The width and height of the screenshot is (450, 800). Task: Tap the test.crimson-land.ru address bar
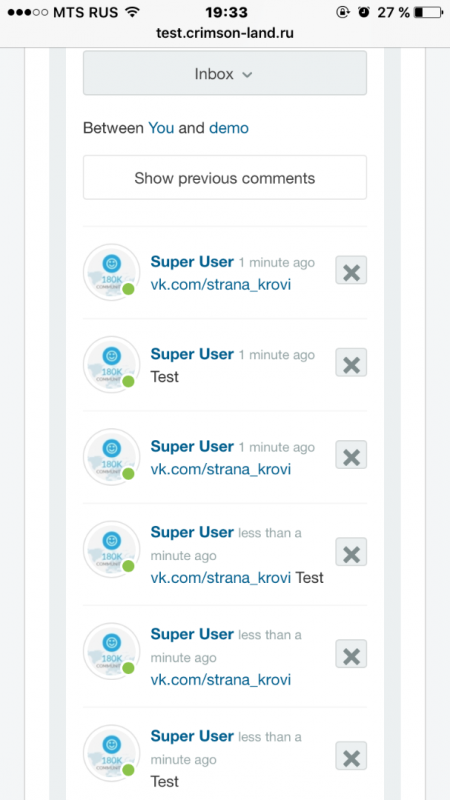tap(224, 33)
